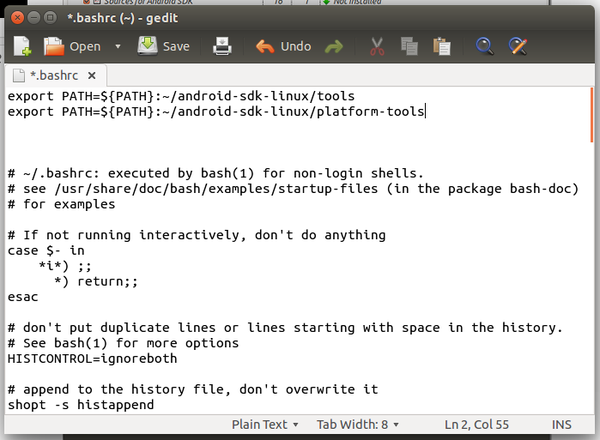Click the Ln 2, Col 55 status
This screenshot has width=600, height=440.
tap(476, 424)
